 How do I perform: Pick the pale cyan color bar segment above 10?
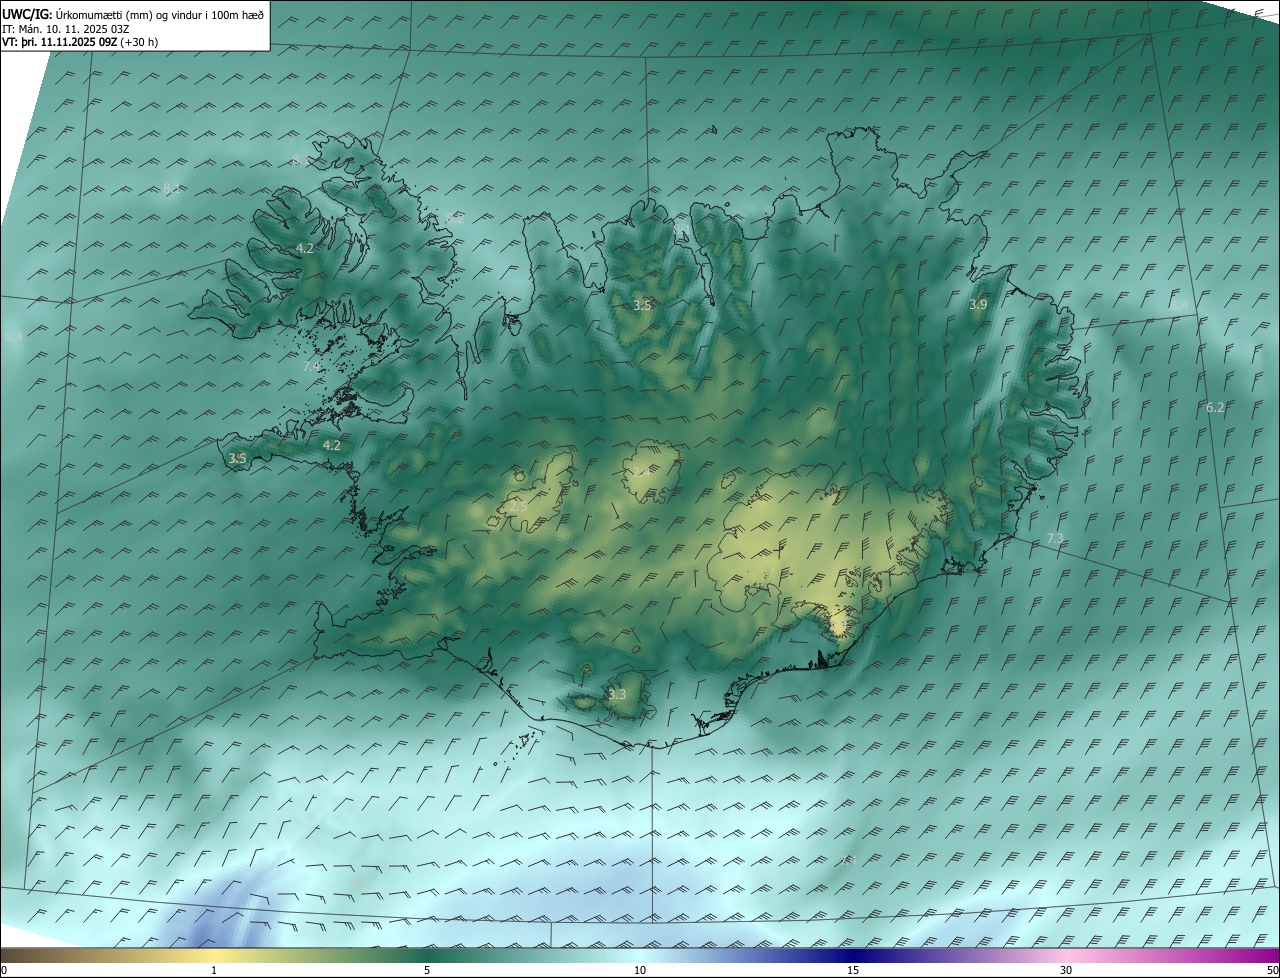(x=640, y=955)
